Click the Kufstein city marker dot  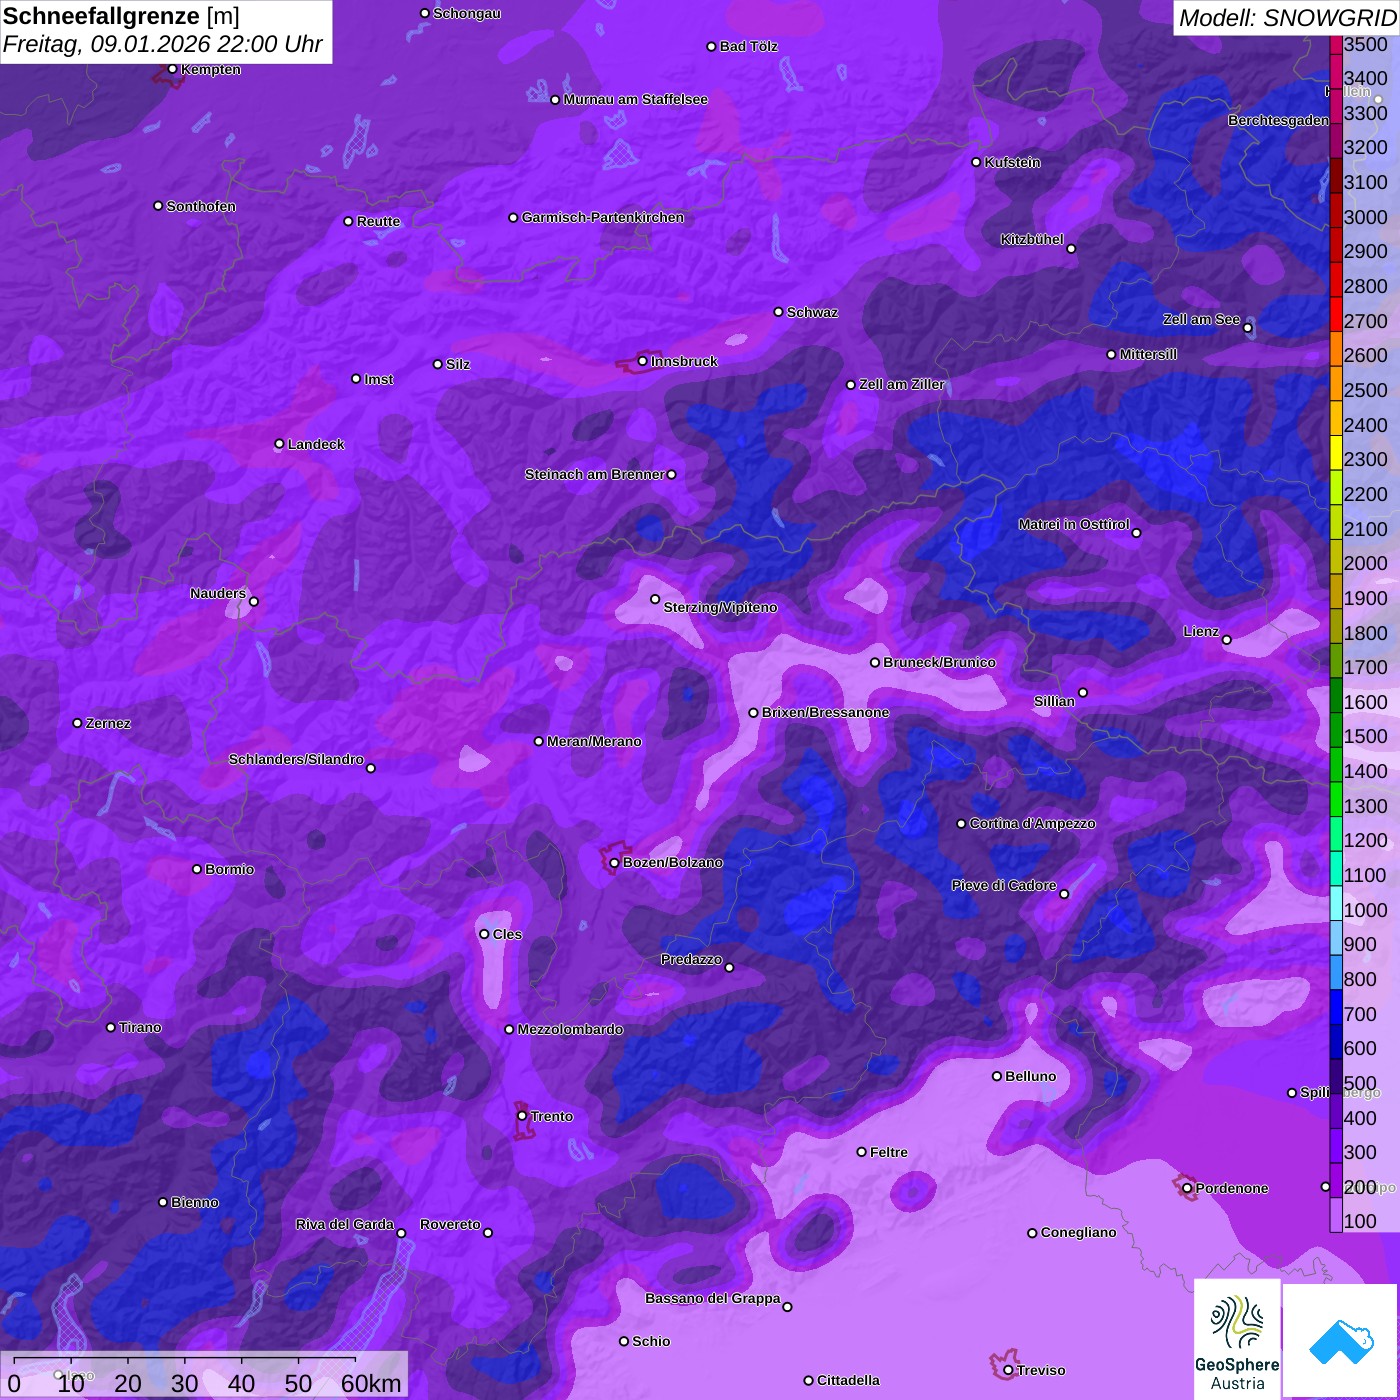tap(976, 162)
